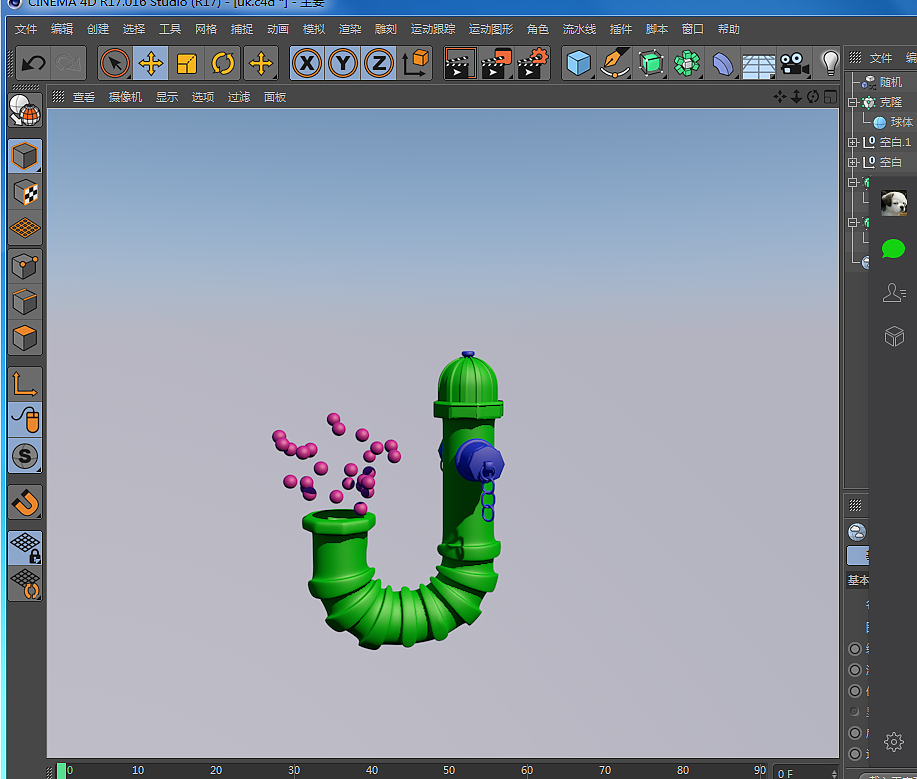Switch to Texture mode
The image size is (917, 779).
25,192
